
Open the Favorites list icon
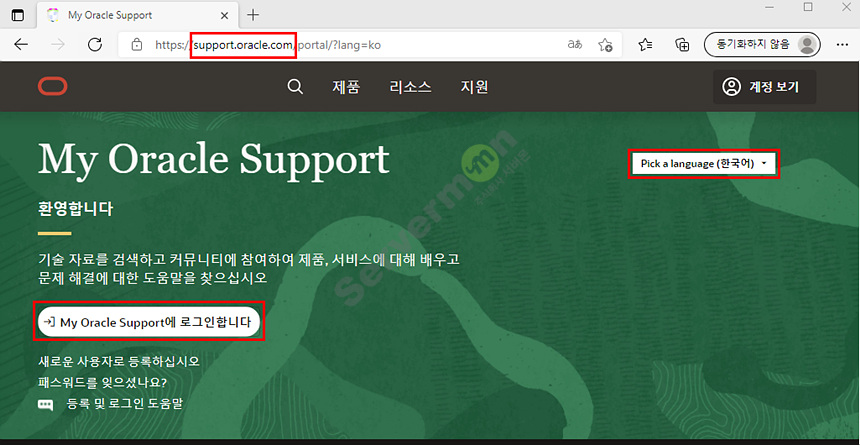[646, 45]
